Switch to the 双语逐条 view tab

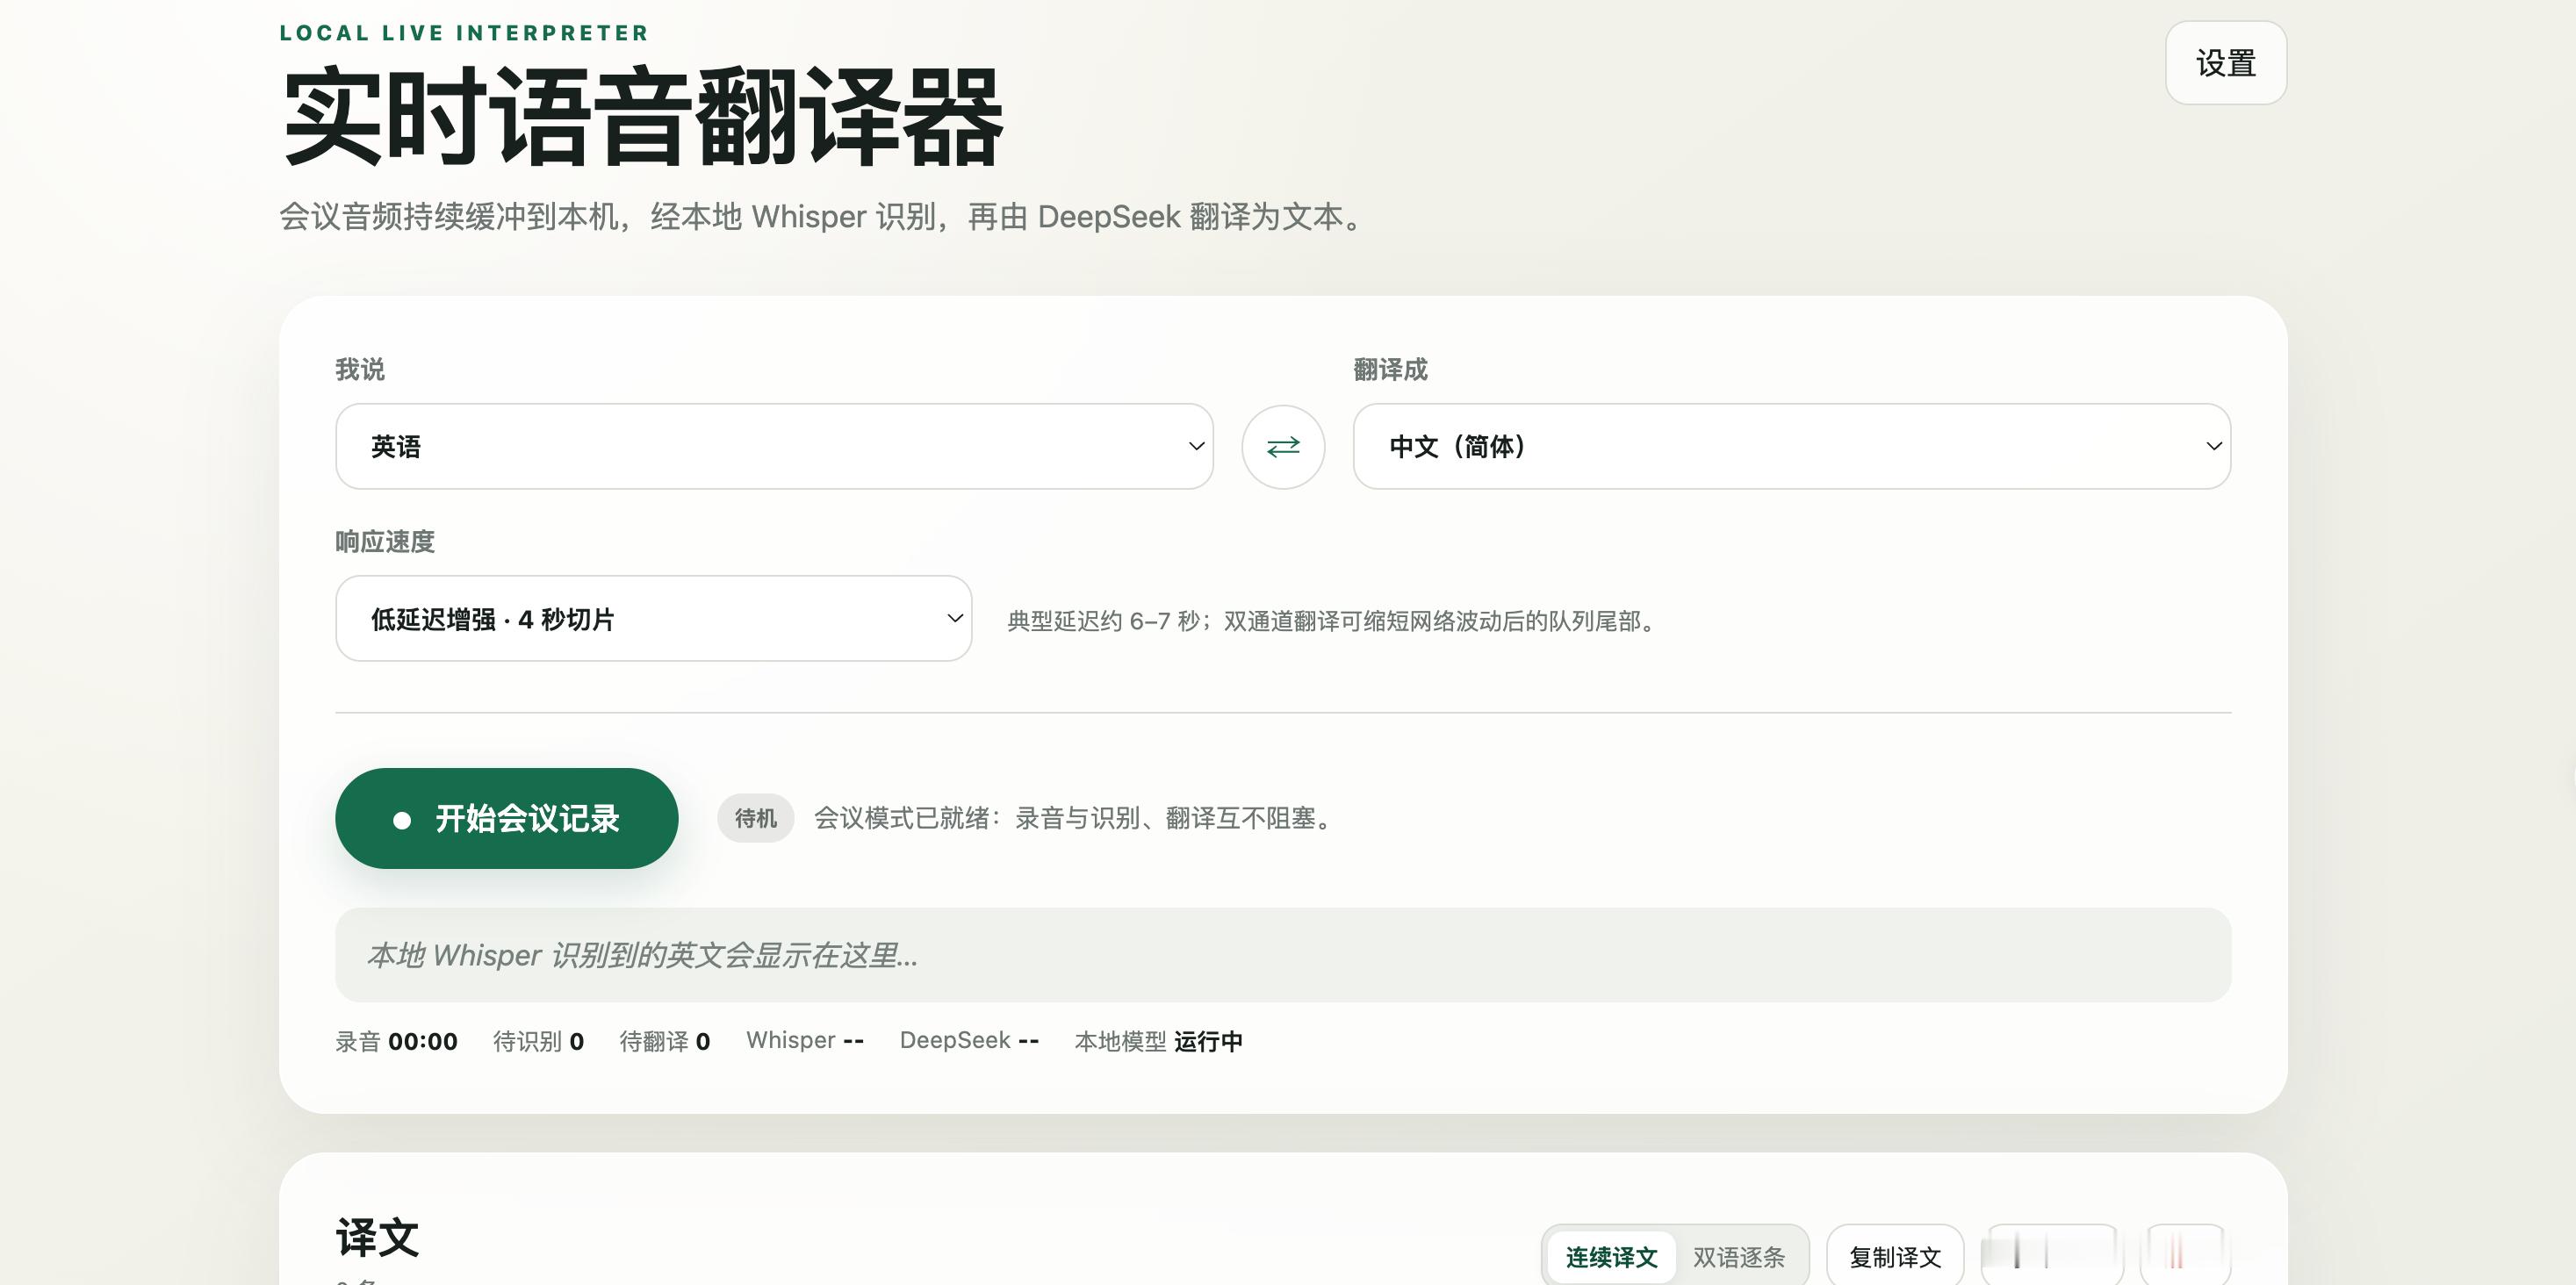[1738, 1257]
